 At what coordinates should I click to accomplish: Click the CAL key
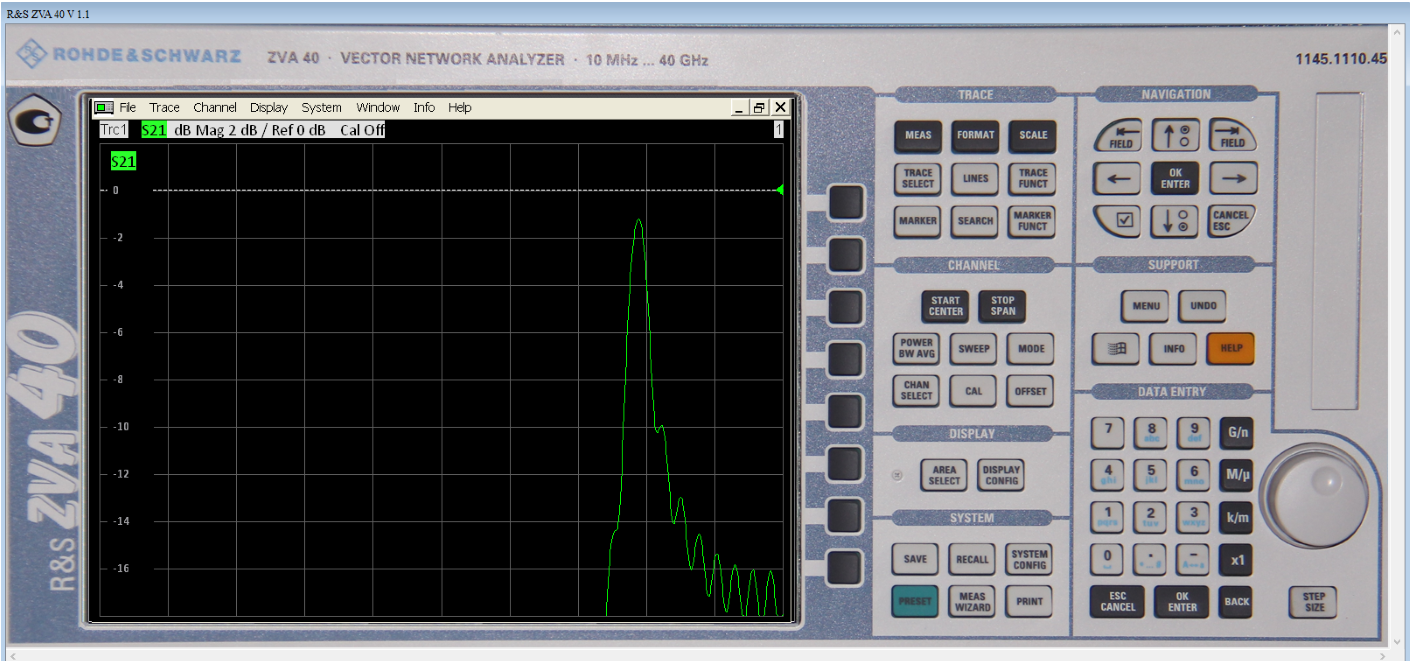click(974, 391)
